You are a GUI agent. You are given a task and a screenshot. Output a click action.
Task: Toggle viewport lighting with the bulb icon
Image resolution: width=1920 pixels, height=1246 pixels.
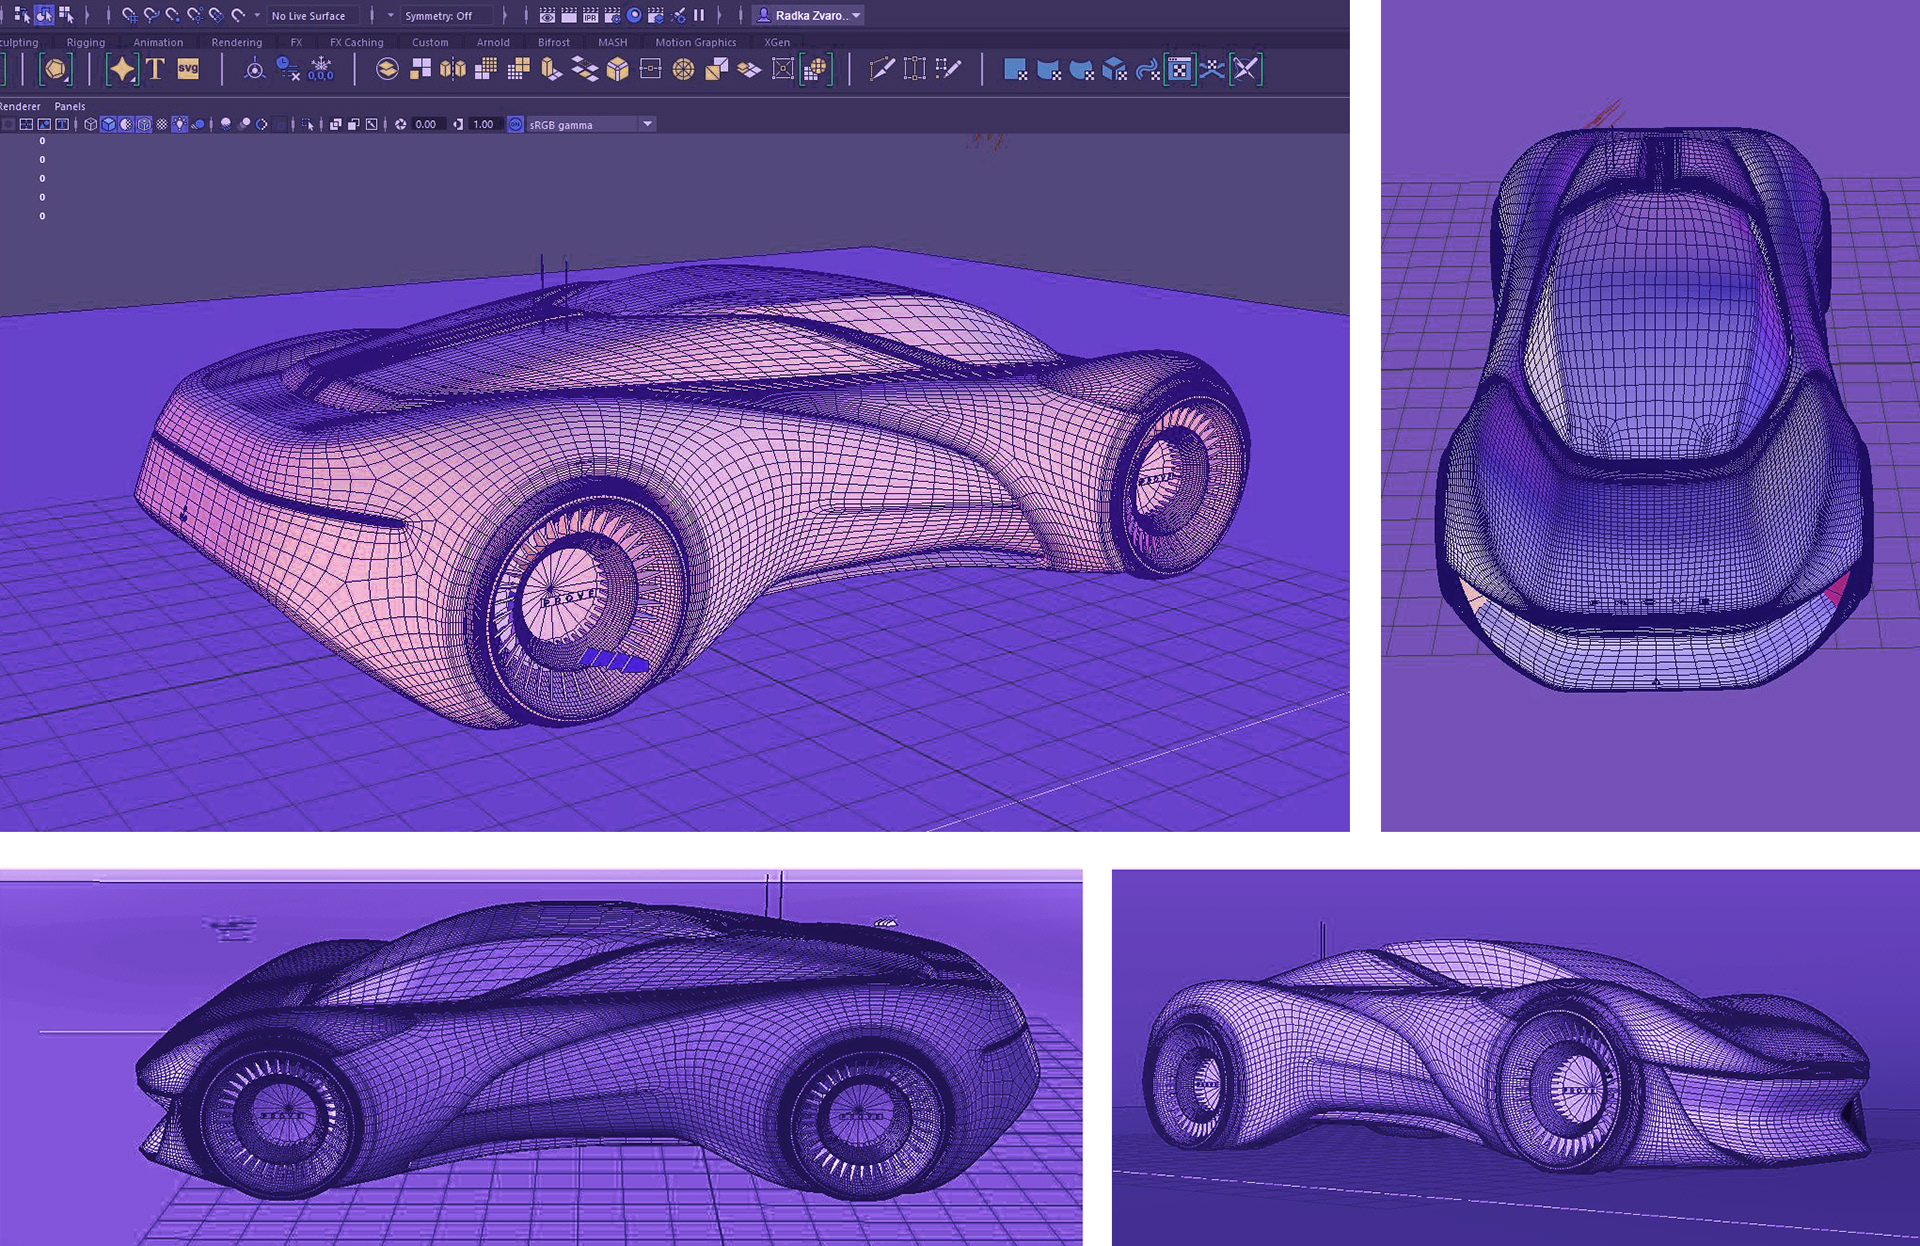coord(179,123)
